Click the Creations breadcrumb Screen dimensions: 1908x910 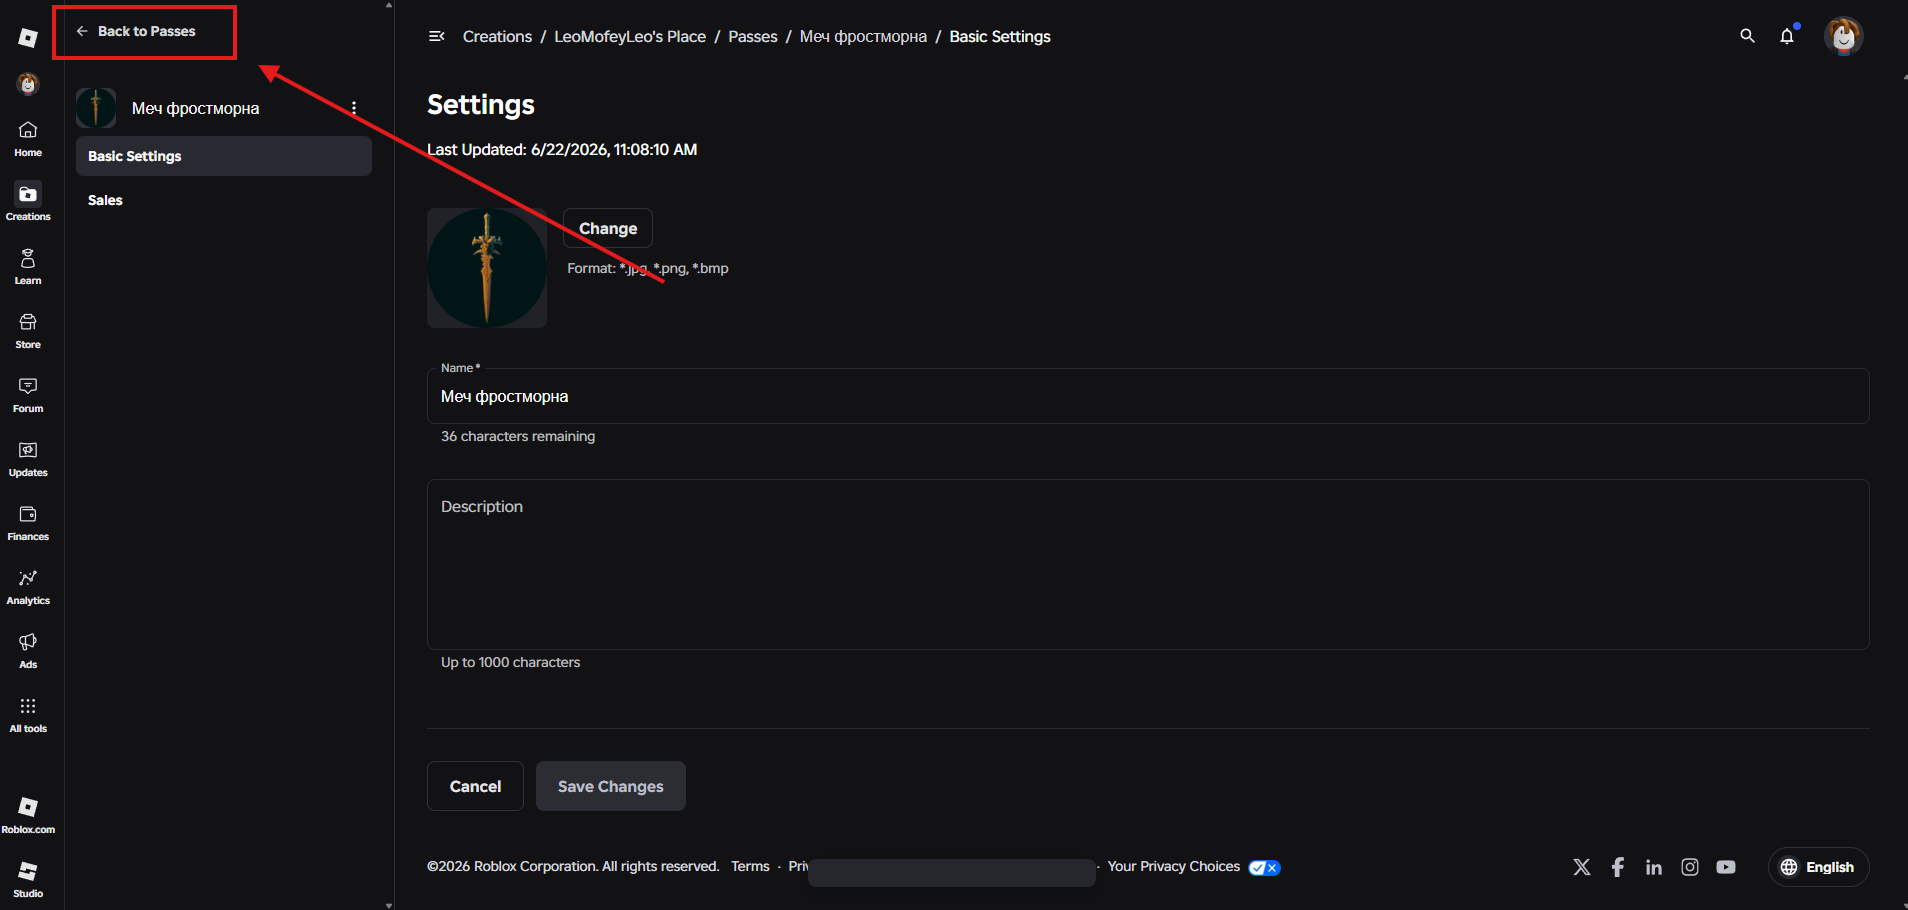pos(497,36)
